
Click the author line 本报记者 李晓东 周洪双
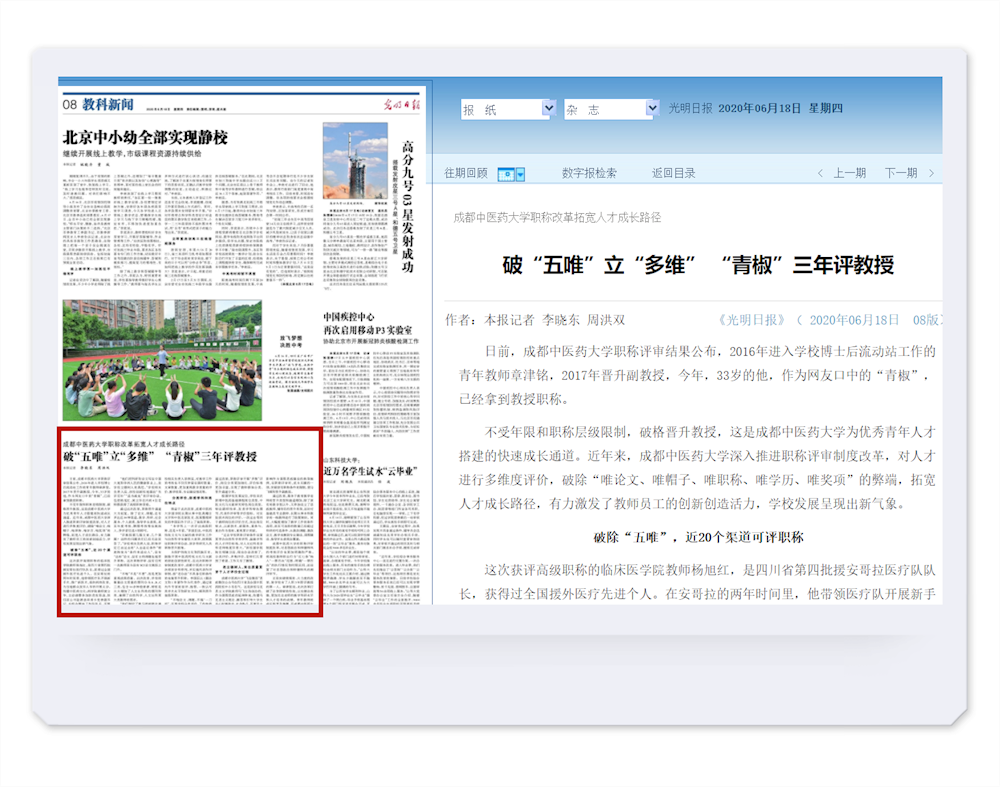554,320
